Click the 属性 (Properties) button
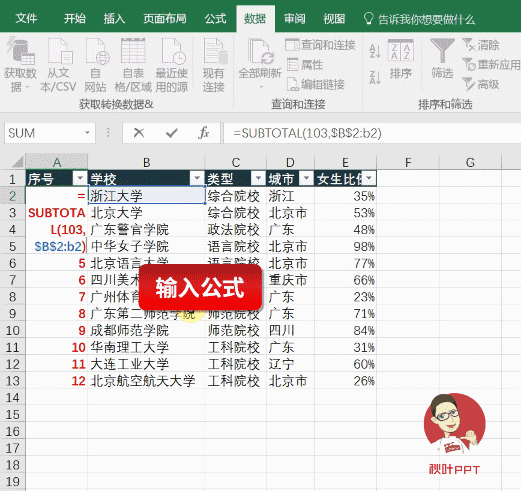This screenshot has width=521, height=491. point(305,65)
